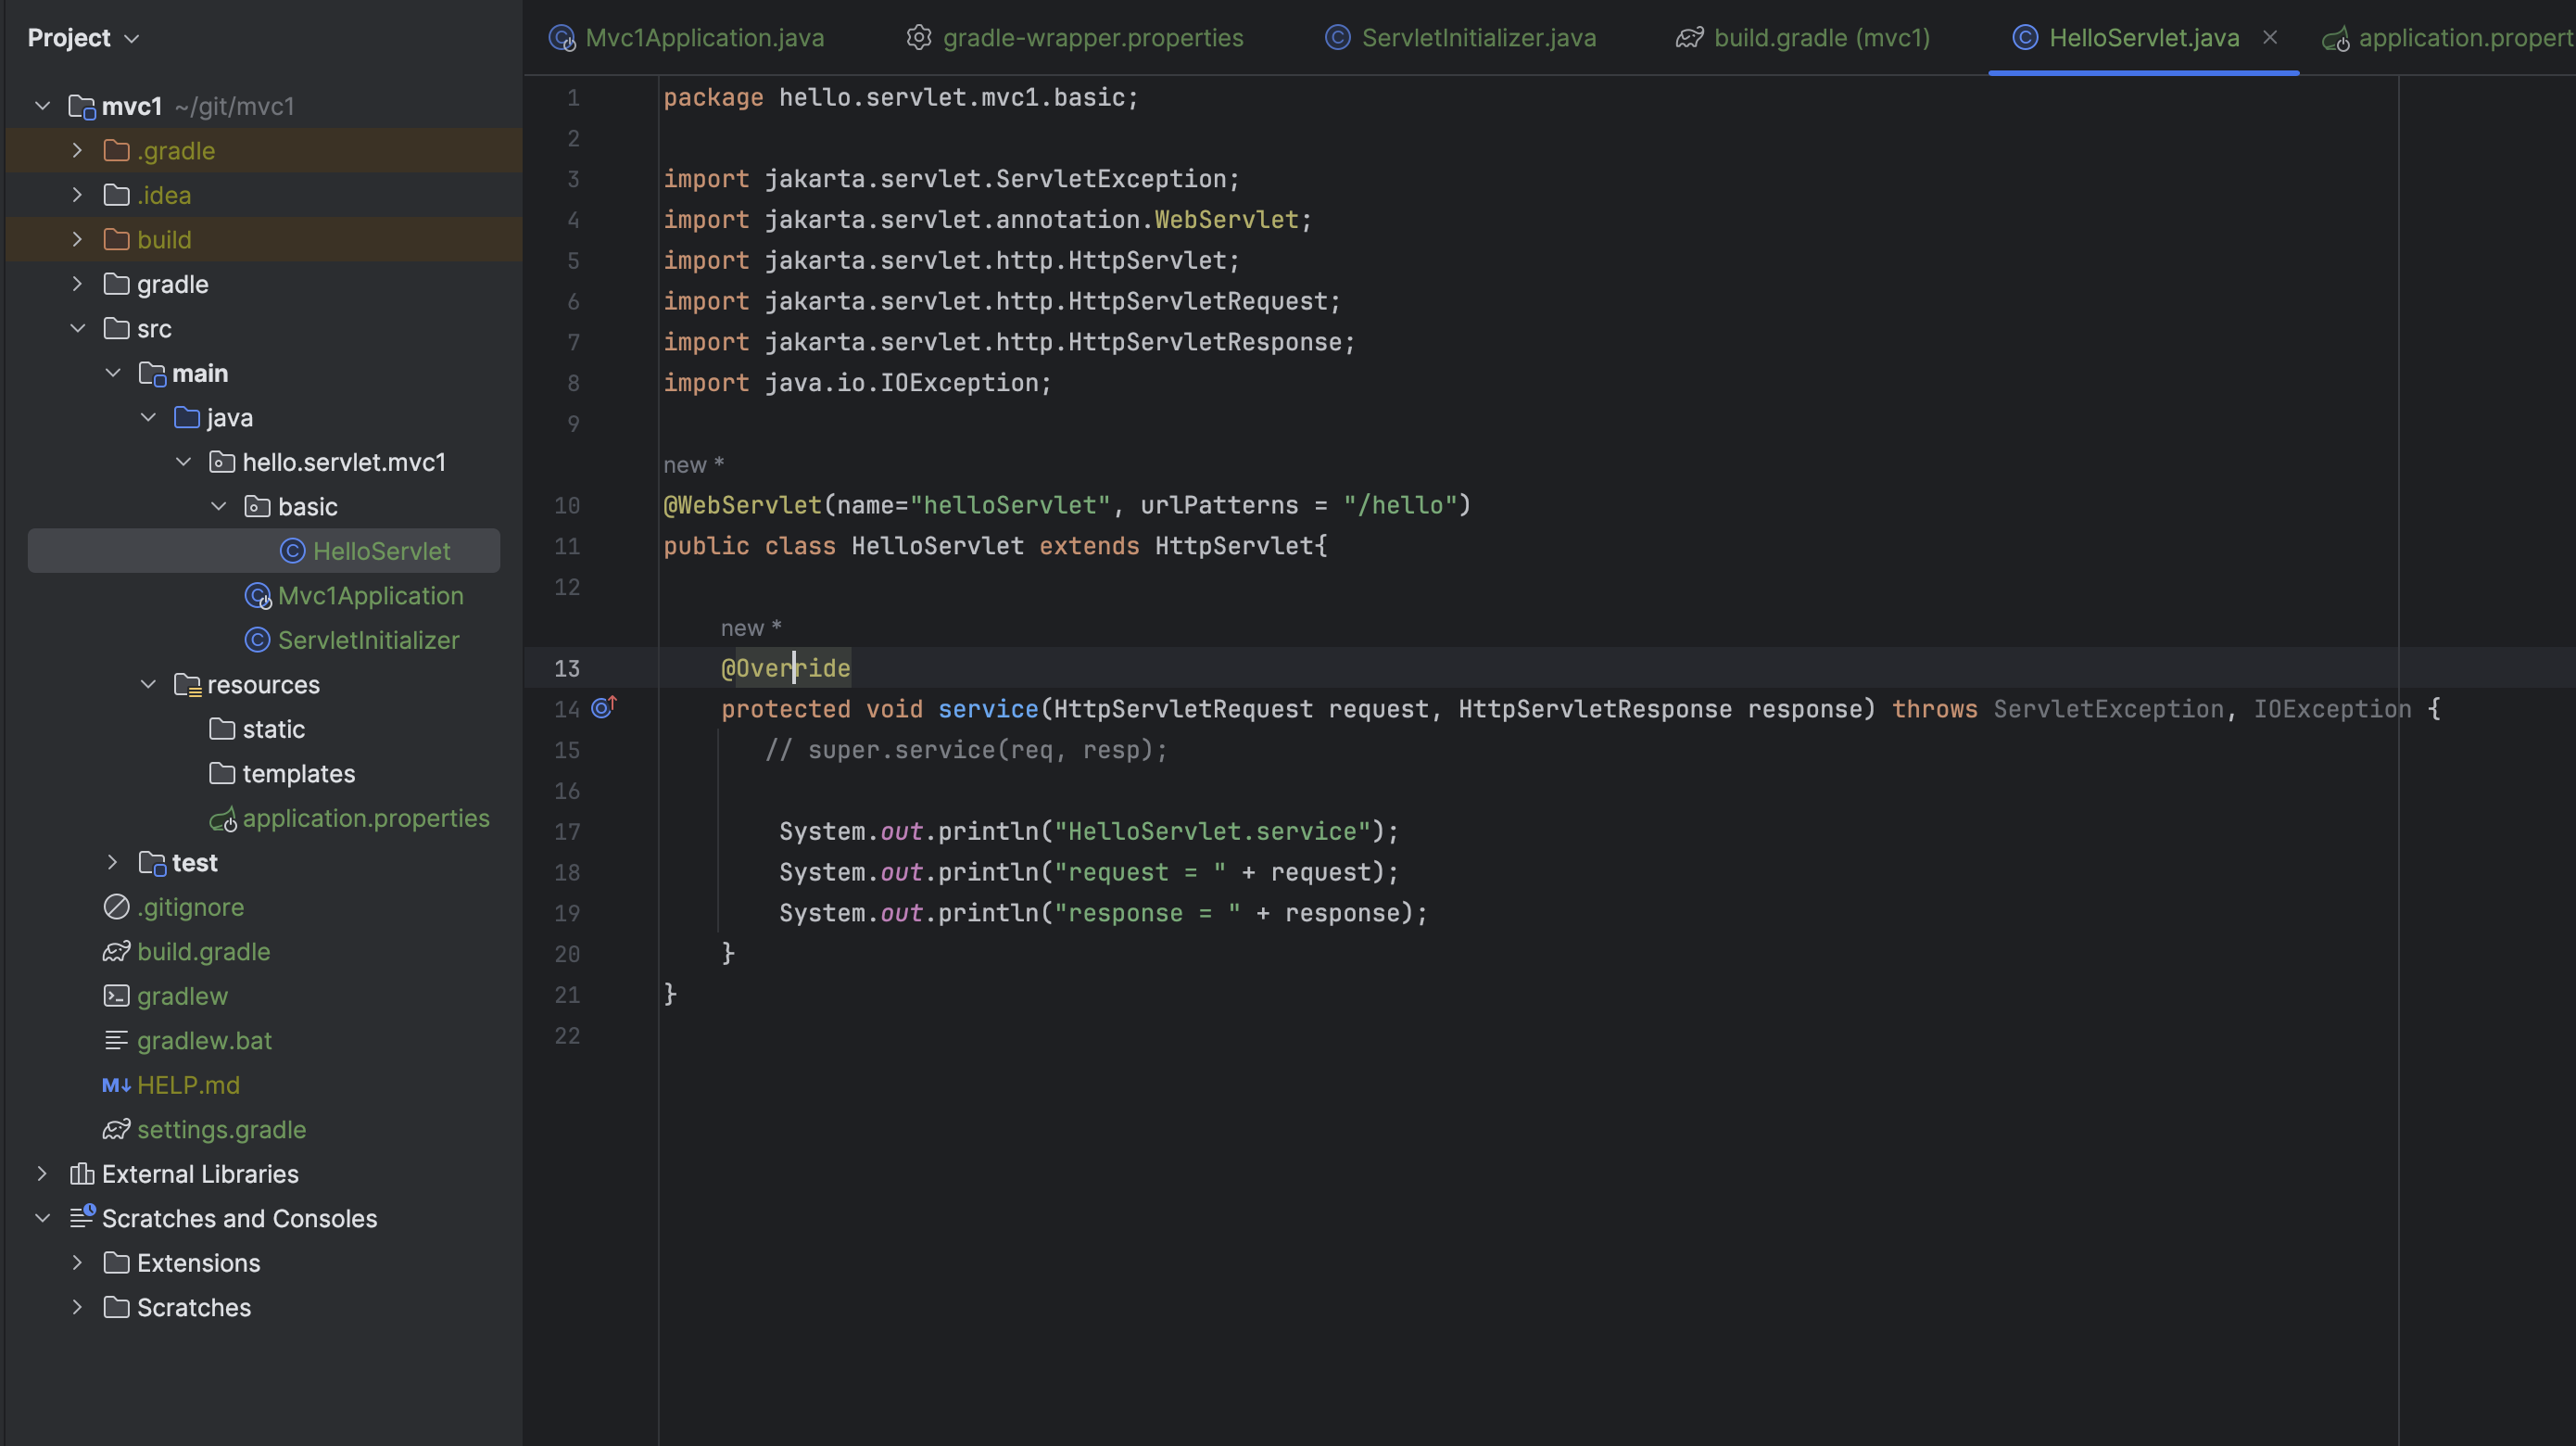The height and width of the screenshot is (1446, 2576).
Task: Switch to ServletInitializer.java tab
Action: (x=1460, y=38)
